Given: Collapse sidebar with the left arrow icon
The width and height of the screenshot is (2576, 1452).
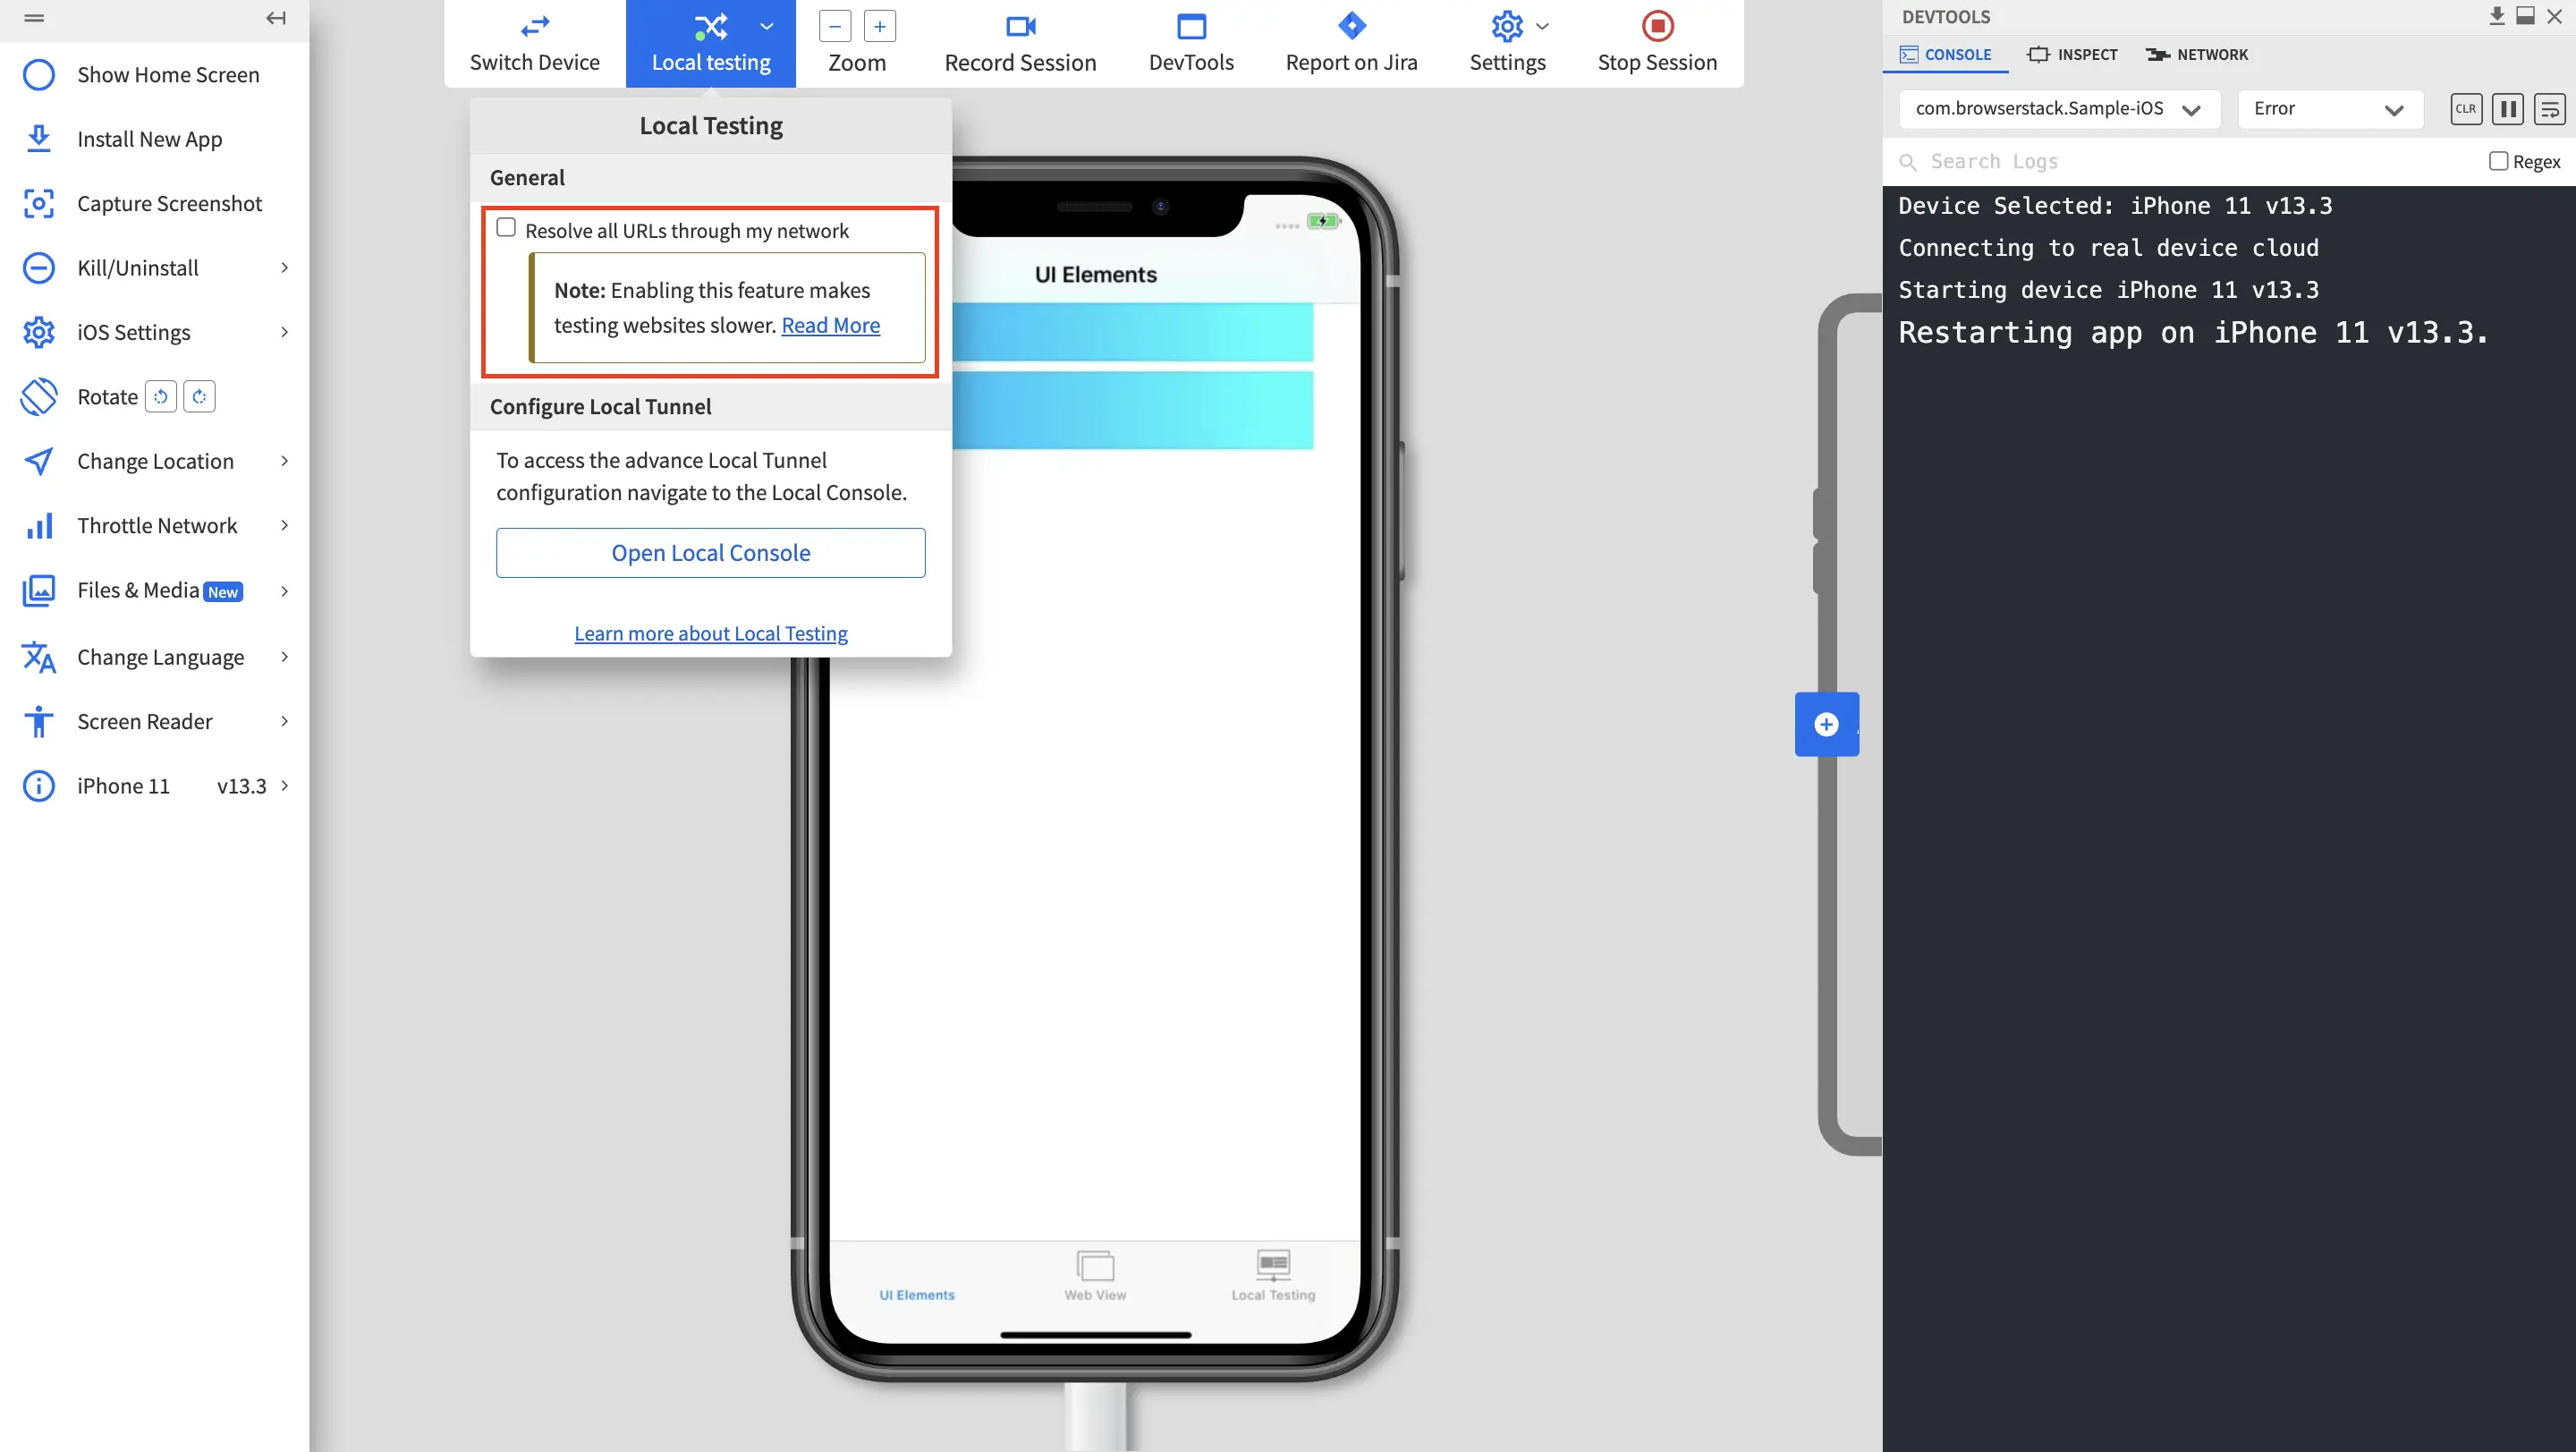Looking at the screenshot, I should click(275, 18).
